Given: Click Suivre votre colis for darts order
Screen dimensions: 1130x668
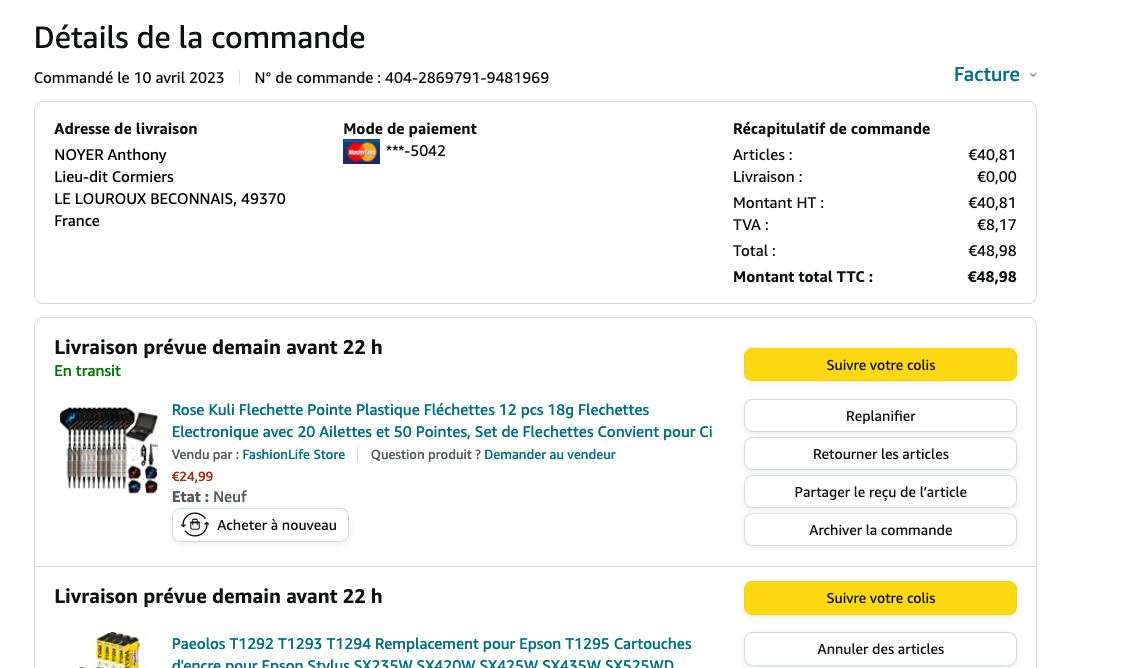Looking at the screenshot, I should [x=880, y=365].
